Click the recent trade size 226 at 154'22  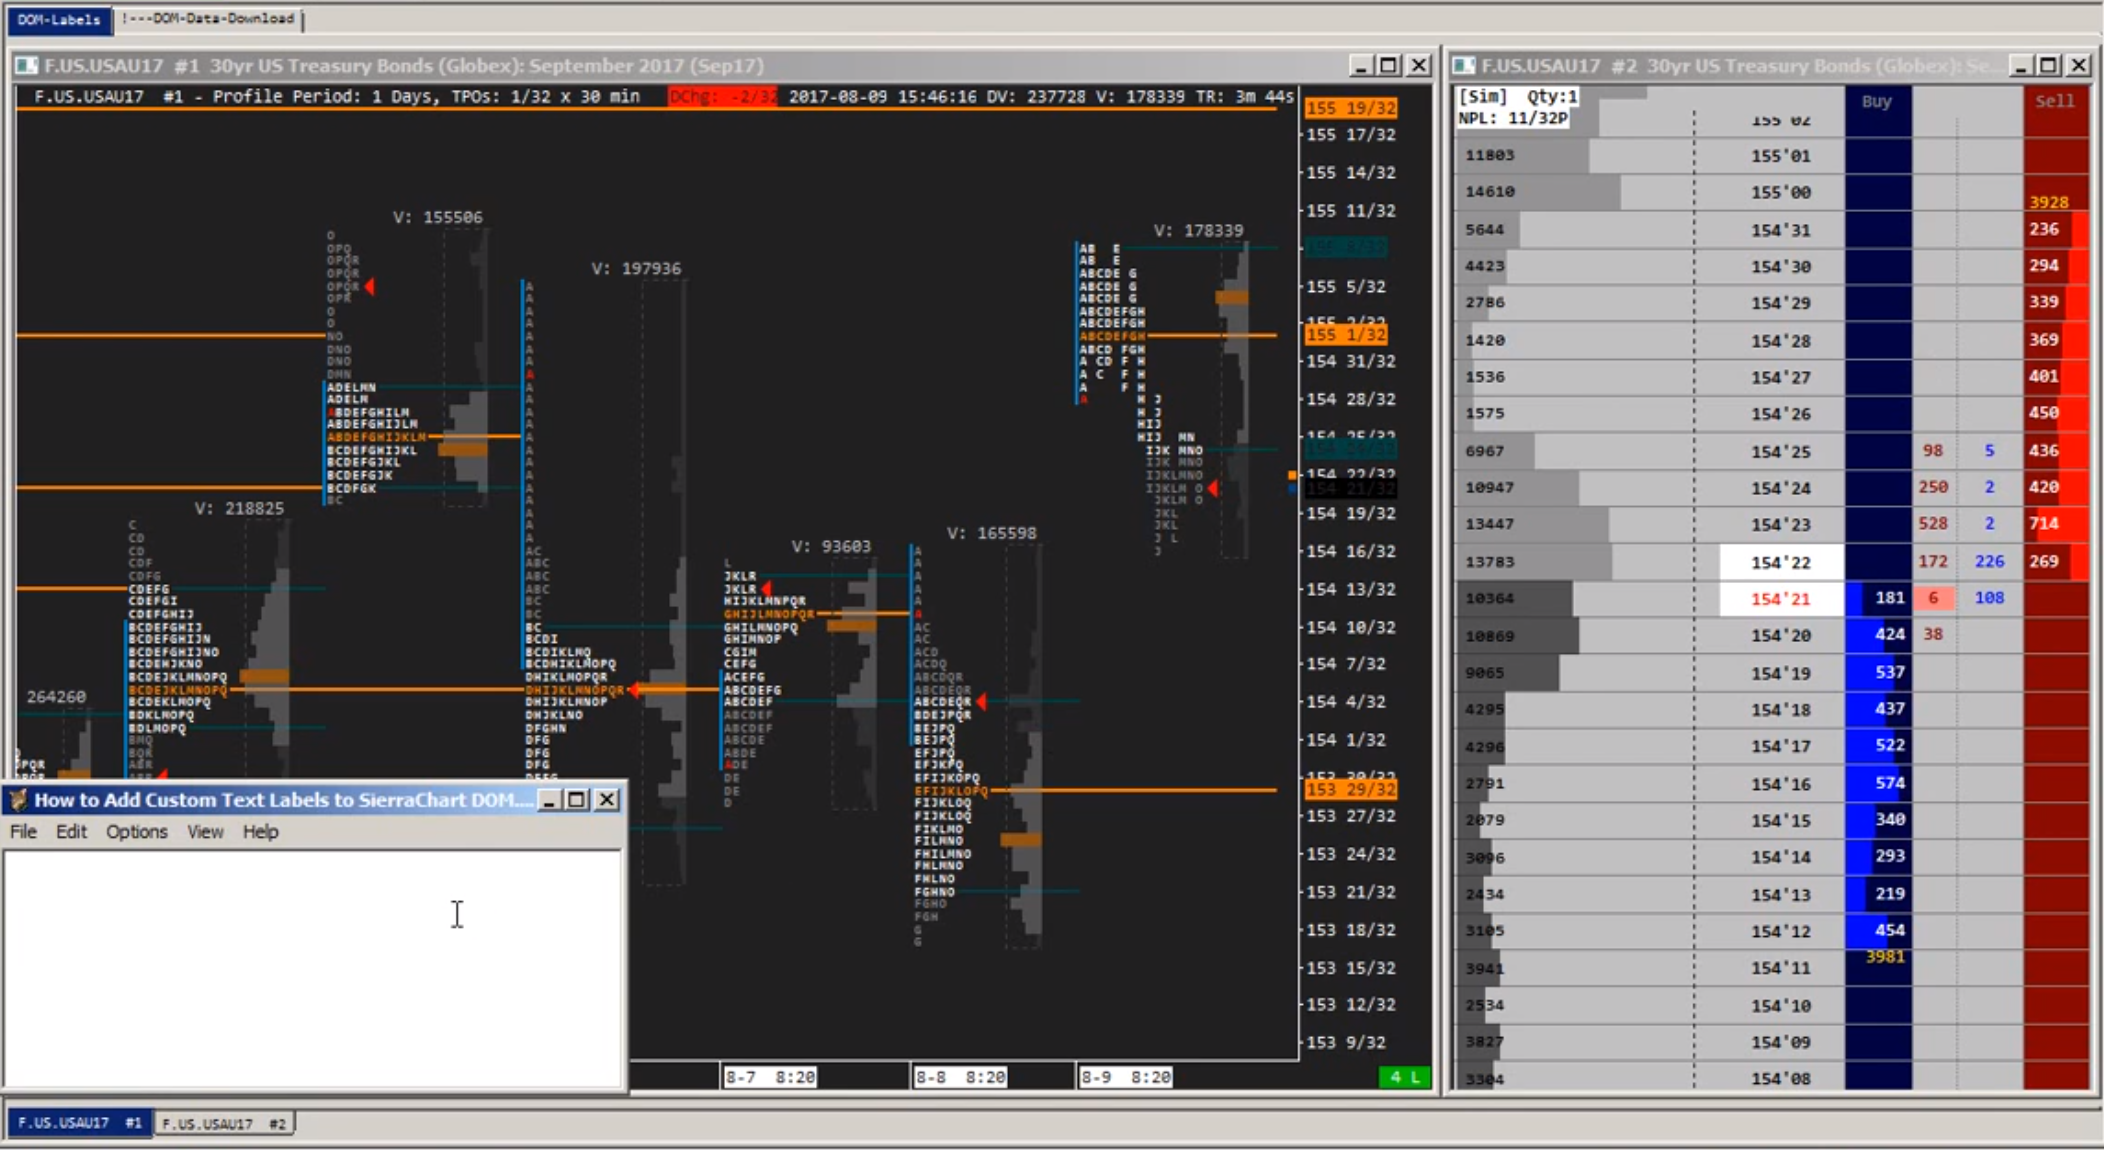point(1989,561)
